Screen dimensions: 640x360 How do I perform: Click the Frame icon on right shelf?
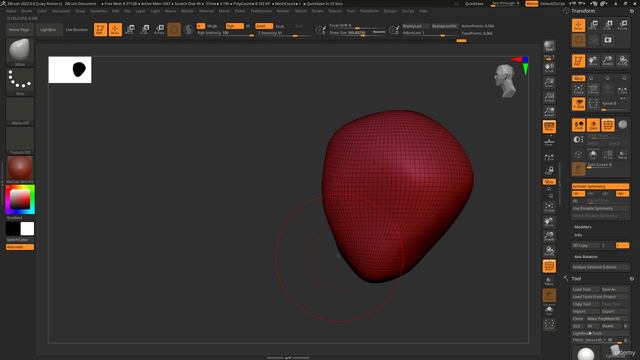(x=549, y=207)
